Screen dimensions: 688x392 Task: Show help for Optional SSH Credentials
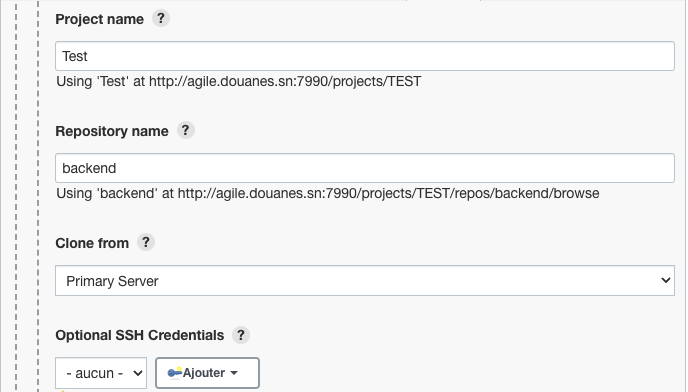(241, 335)
